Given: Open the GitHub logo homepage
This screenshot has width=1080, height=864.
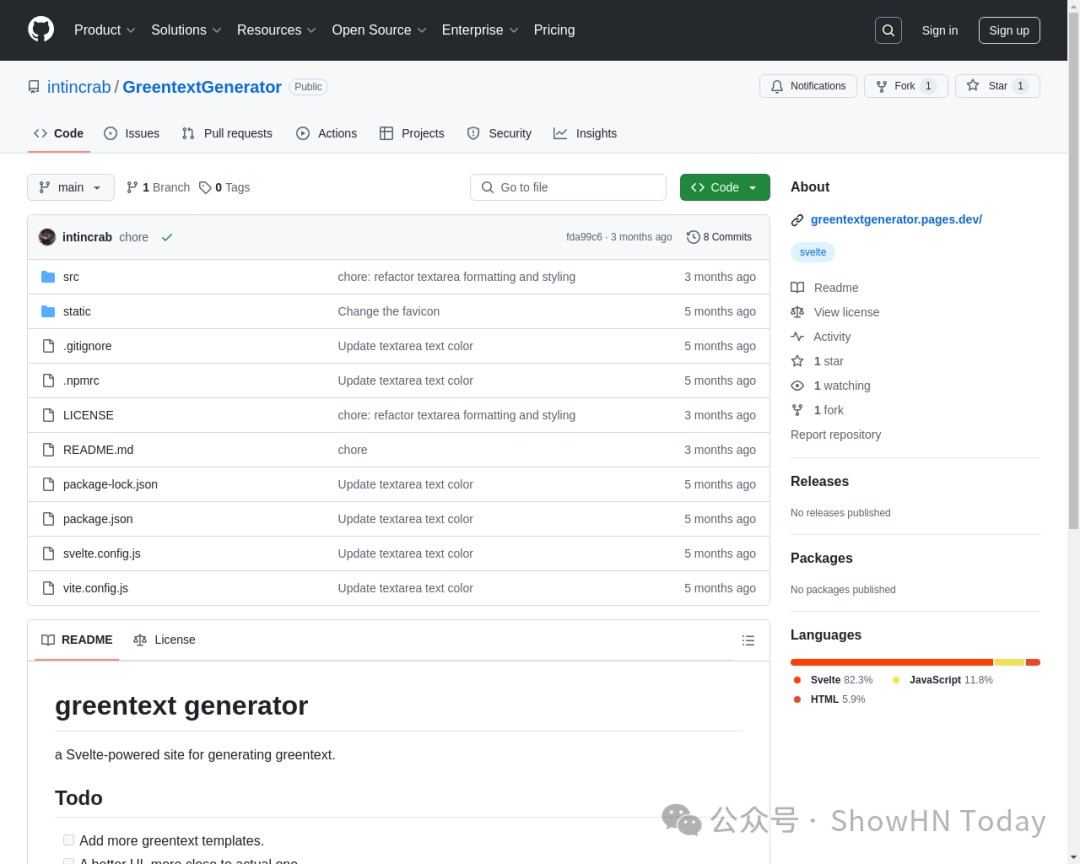Looking at the screenshot, I should pos(41,30).
